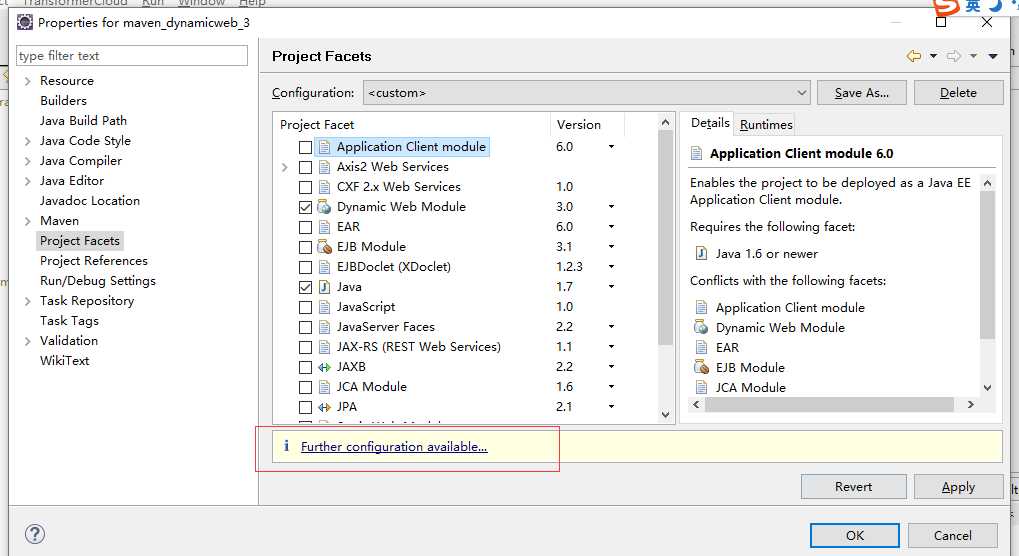The height and width of the screenshot is (556, 1019).
Task: Enable the Axis2 Web Services checkbox
Action: pyautogui.click(x=305, y=168)
